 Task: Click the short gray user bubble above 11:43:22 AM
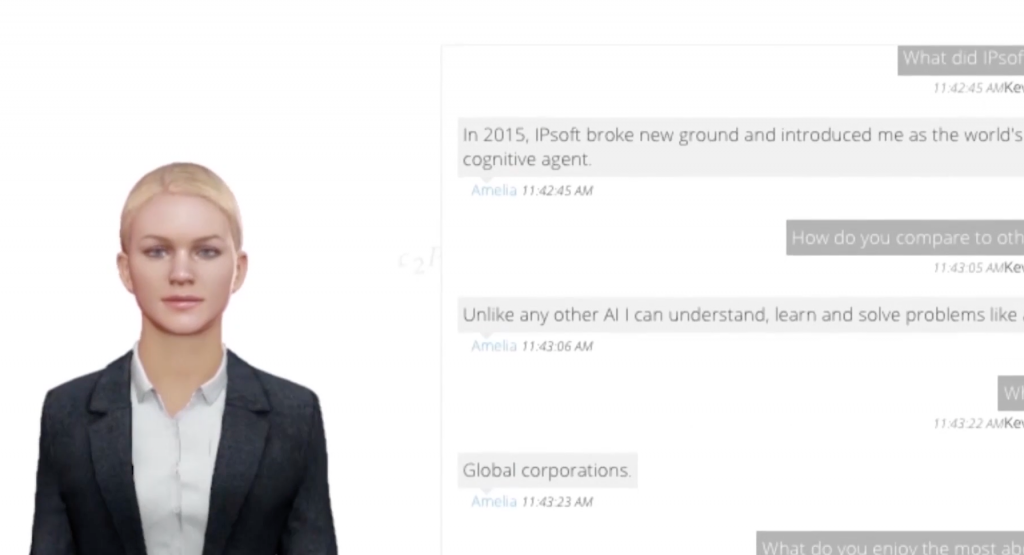pos(1011,393)
